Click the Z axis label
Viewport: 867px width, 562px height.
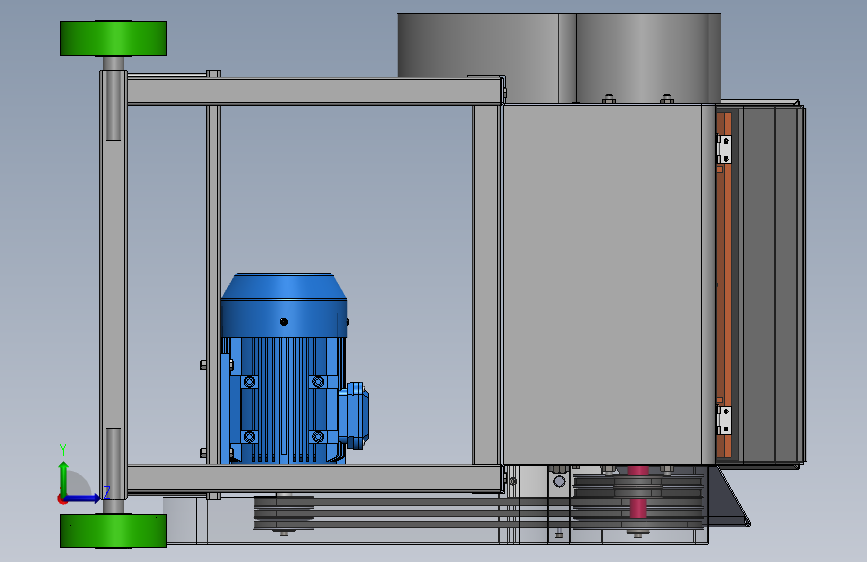[x=107, y=492]
